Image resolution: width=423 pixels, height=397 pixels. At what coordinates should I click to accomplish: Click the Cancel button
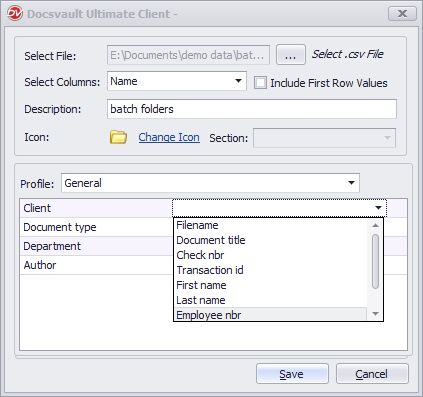click(x=372, y=374)
